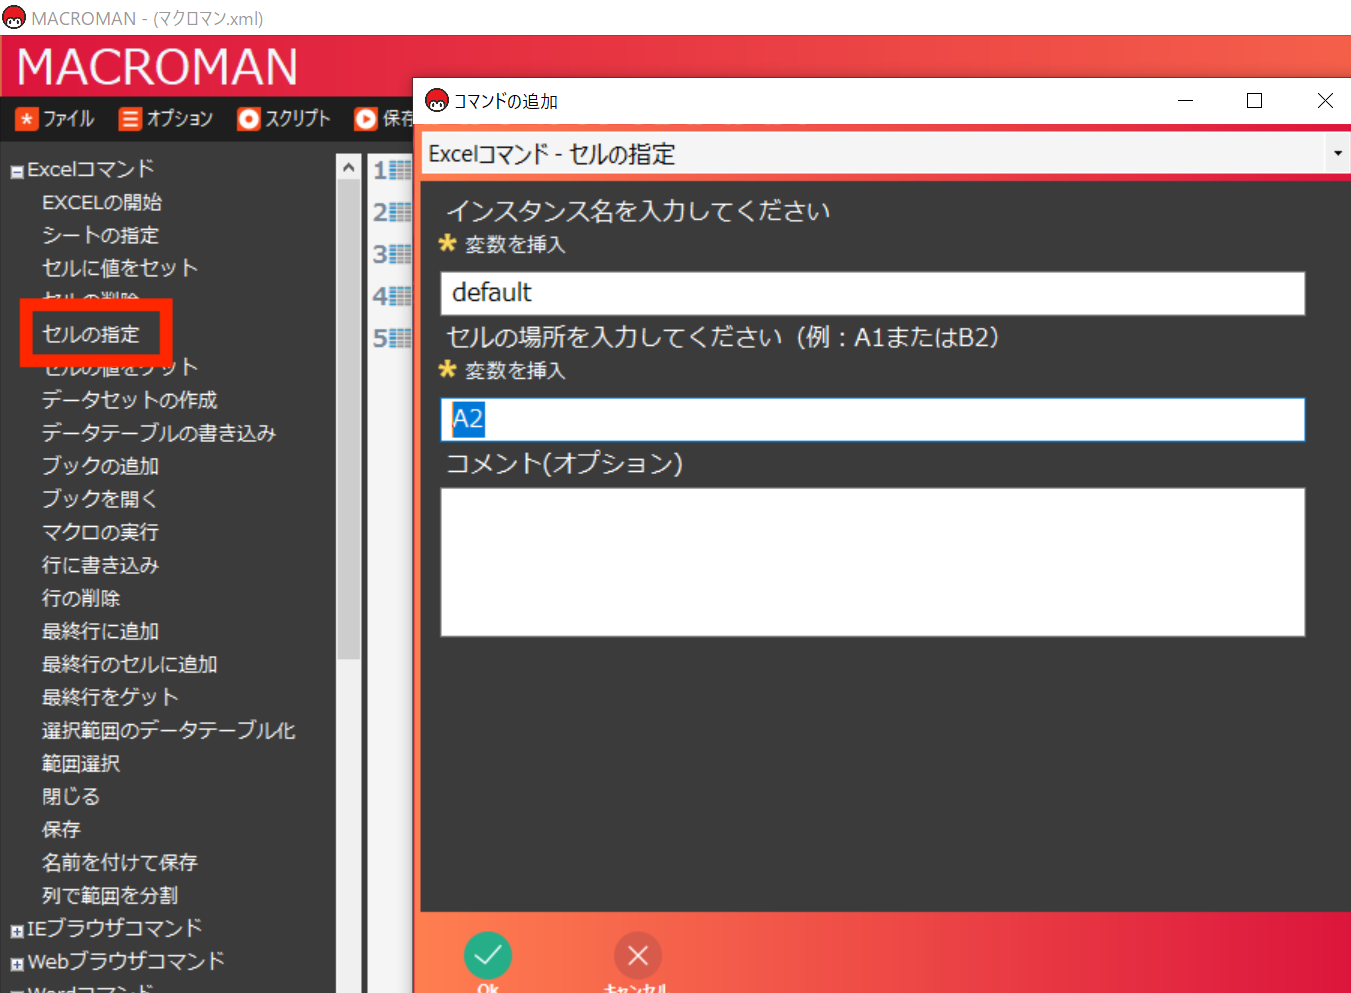Image resolution: width=1351 pixels, height=993 pixels.
Task: Select 最終行をゲット command
Action: pyautogui.click(x=110, y=697)
